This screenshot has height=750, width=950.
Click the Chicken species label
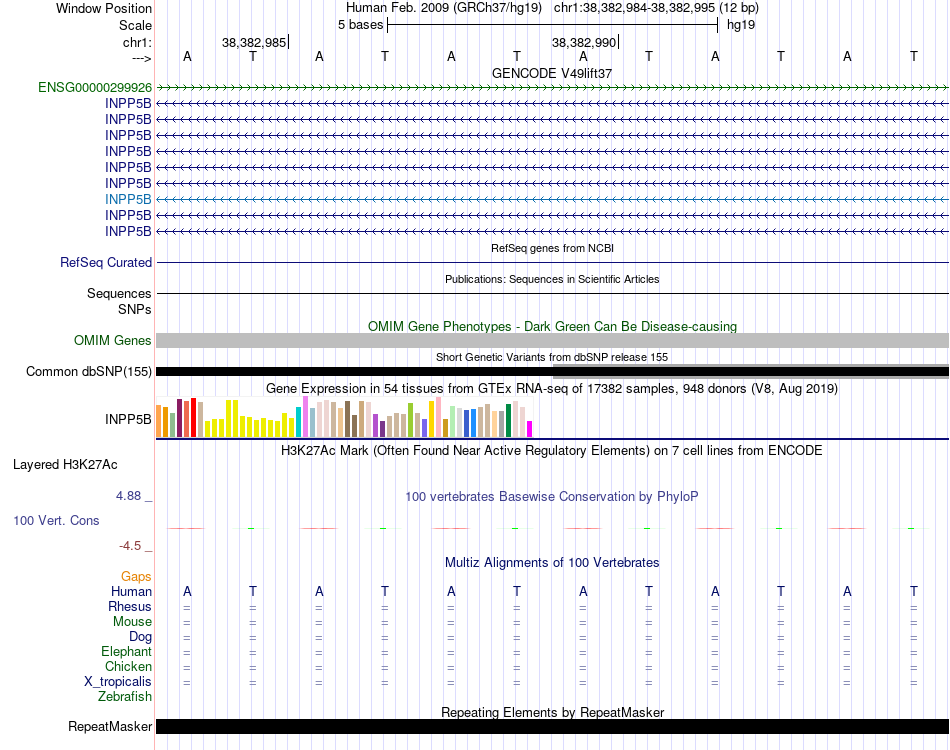tap(128, 666)
